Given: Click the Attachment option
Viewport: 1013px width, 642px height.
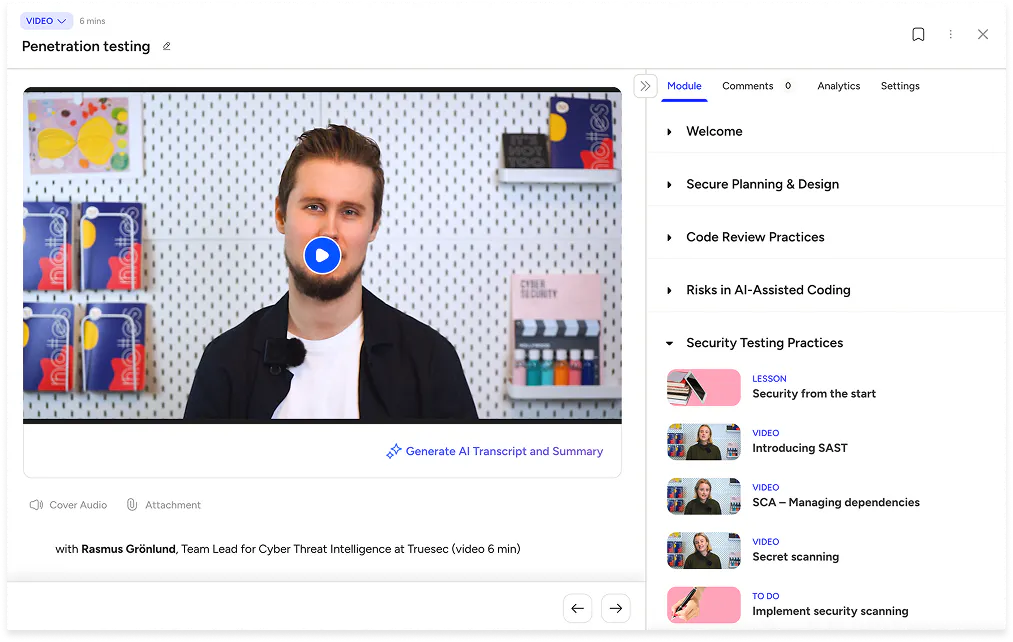Looking at the screenshot, I should (163, 505).
